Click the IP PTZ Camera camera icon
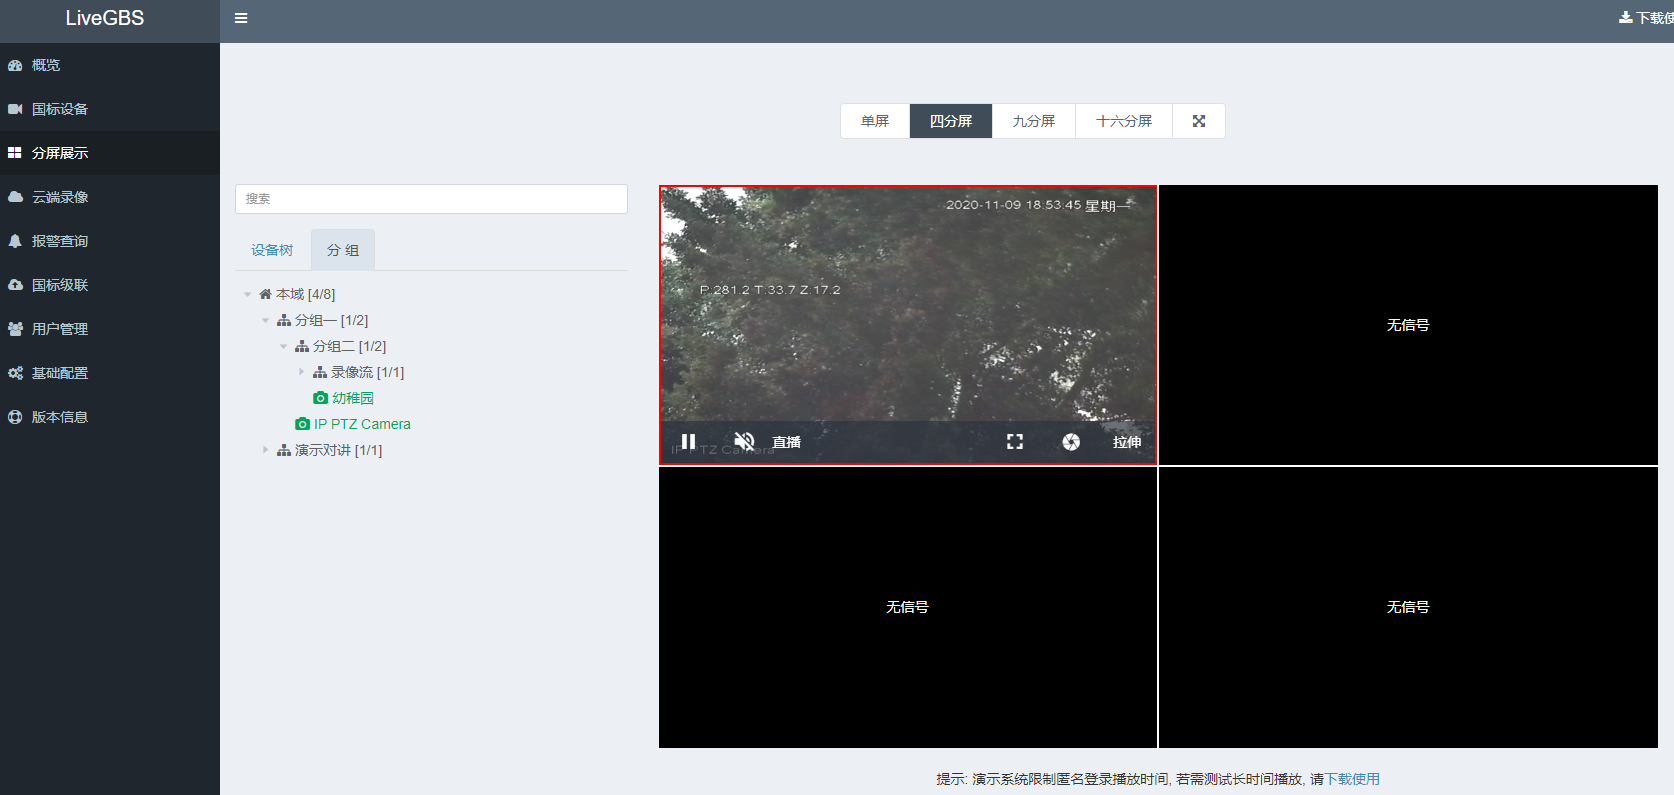Image resolution: width=1674 pixels, height=795 pixels. tap(302, 424)
